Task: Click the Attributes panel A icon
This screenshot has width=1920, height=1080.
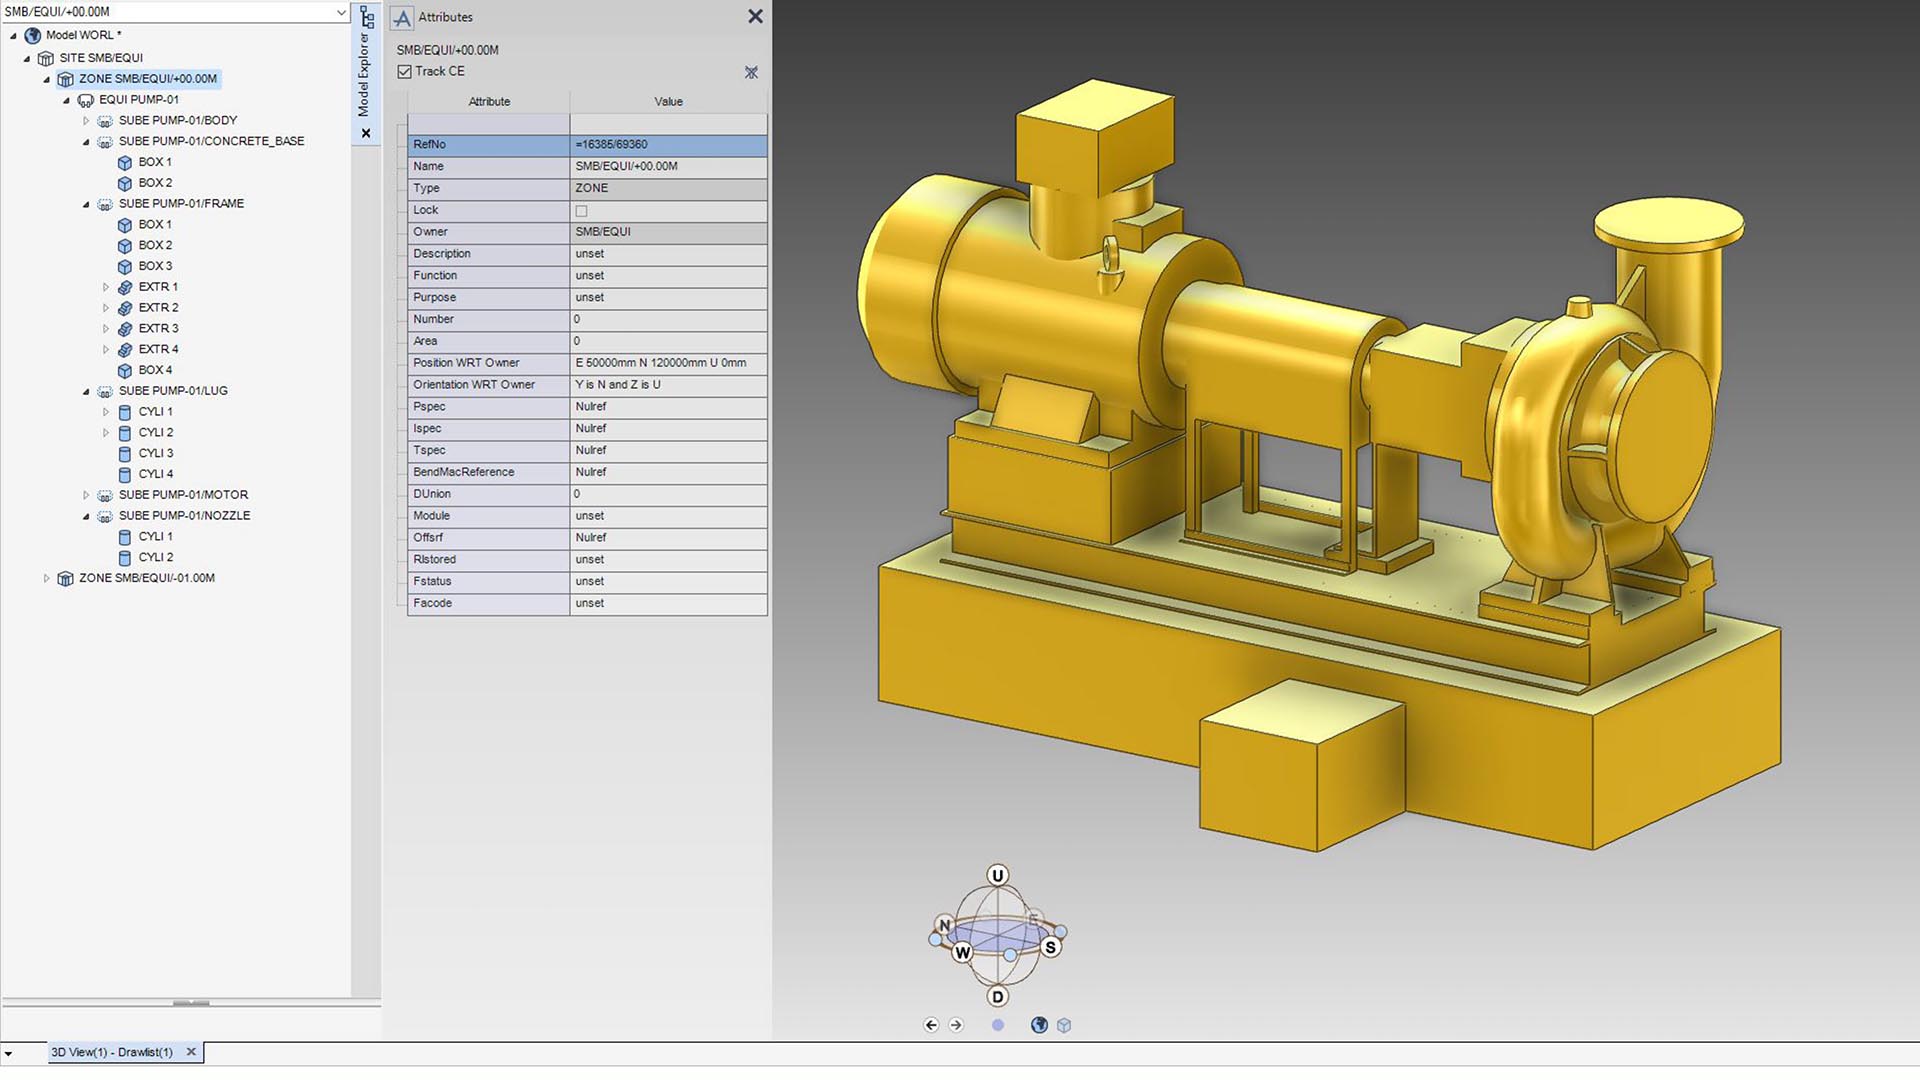Action: pyautogui.click(x=403, y=17)
